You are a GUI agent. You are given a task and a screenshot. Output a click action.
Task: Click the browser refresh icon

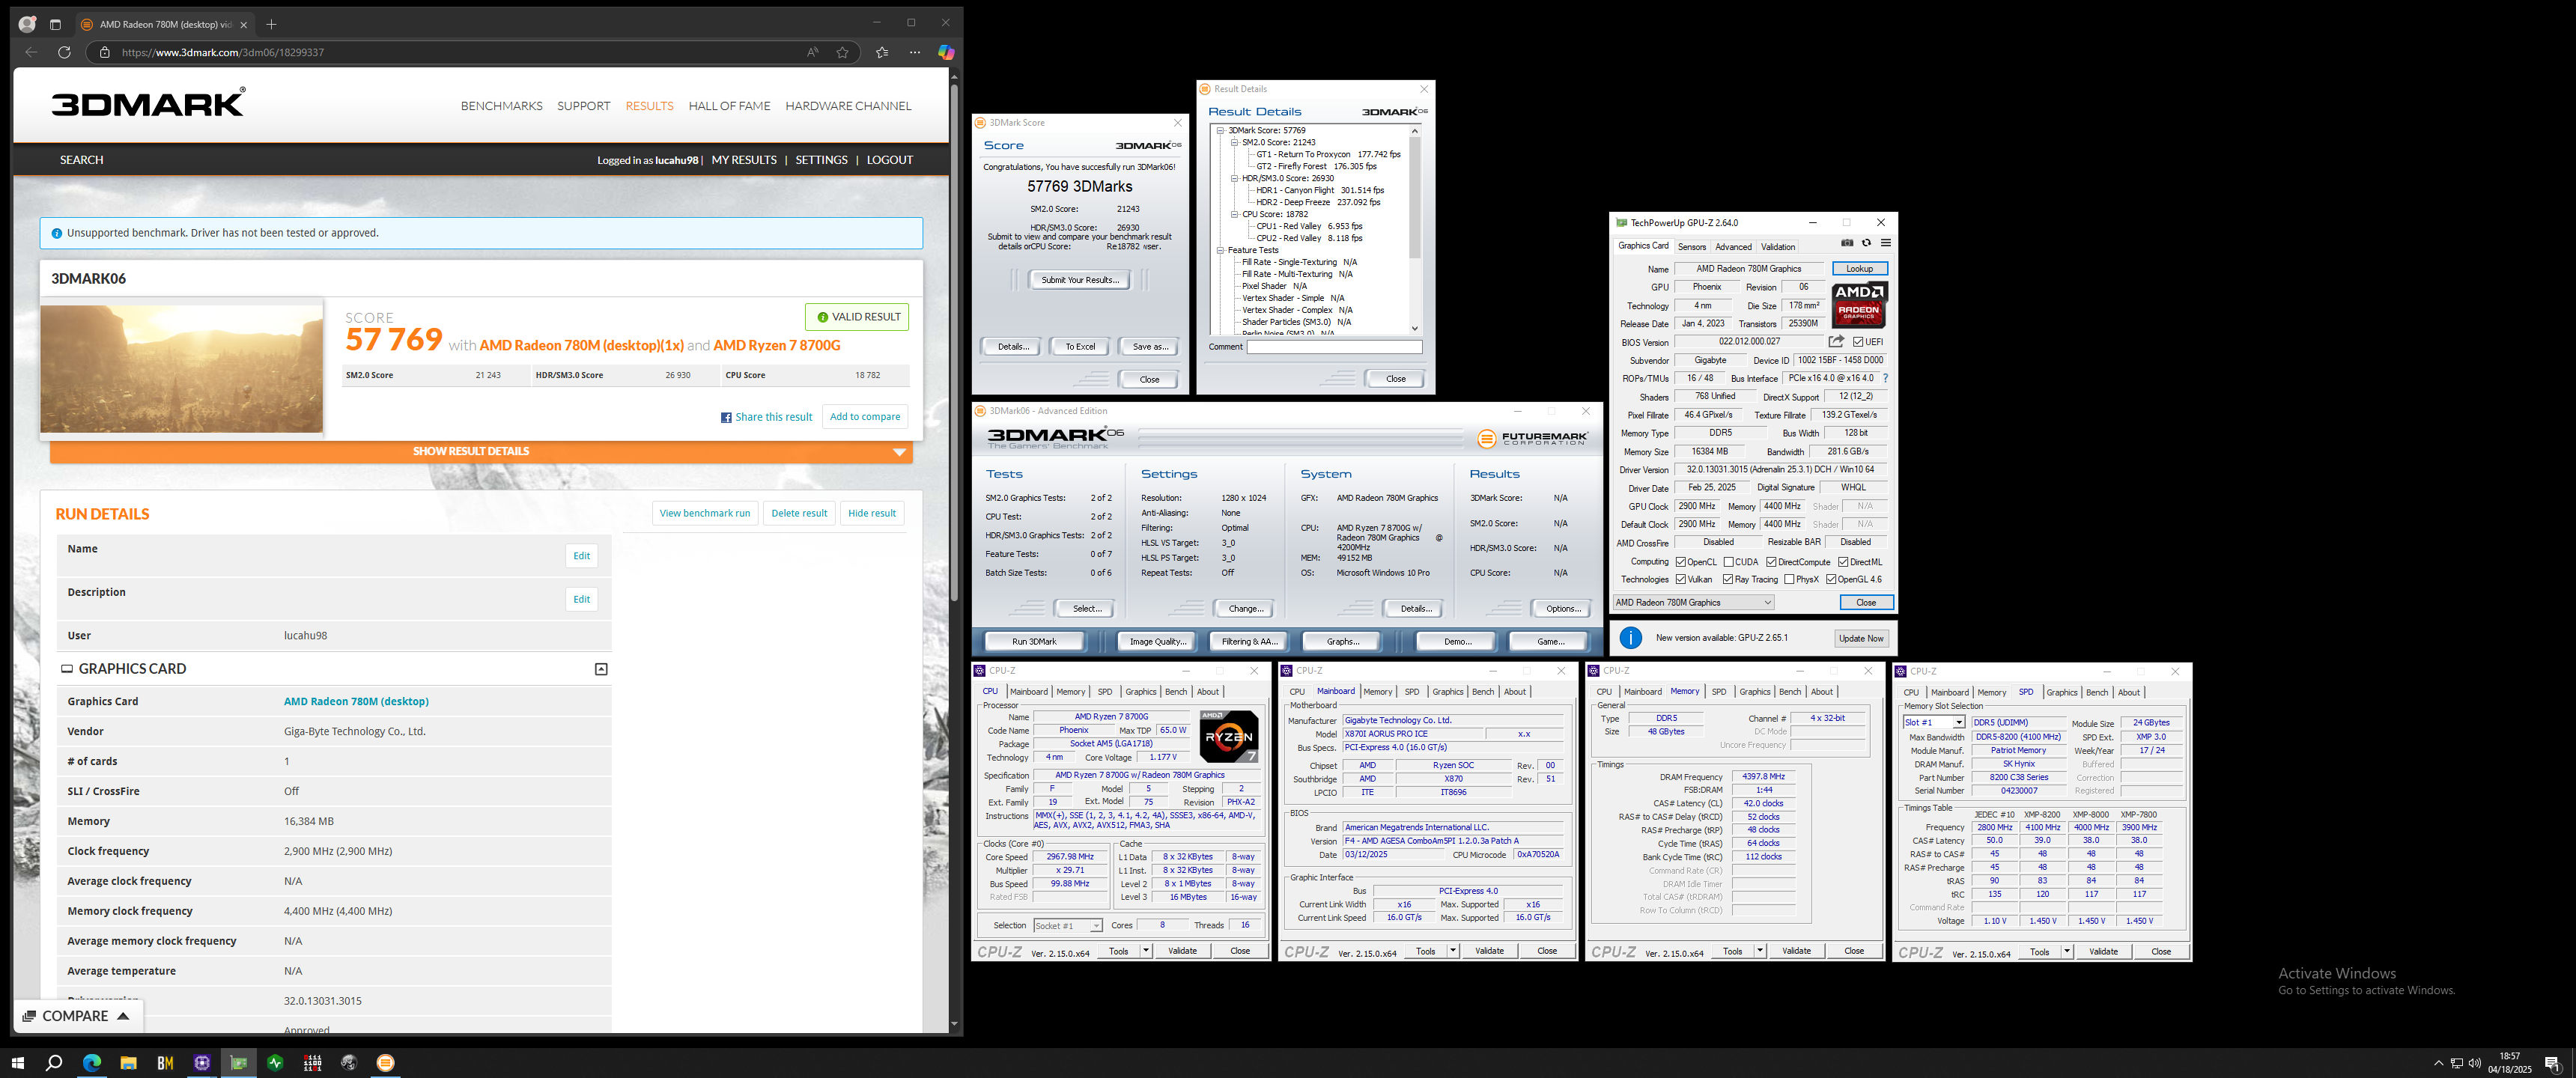[64, 52]
